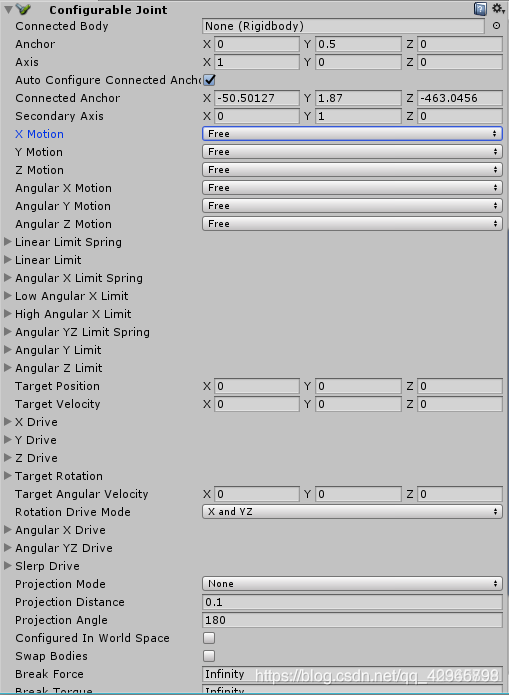Viewport: 509px width, 695px height.
Task: Expand the Slerp Drive section
Action: (x=8, y=566)
